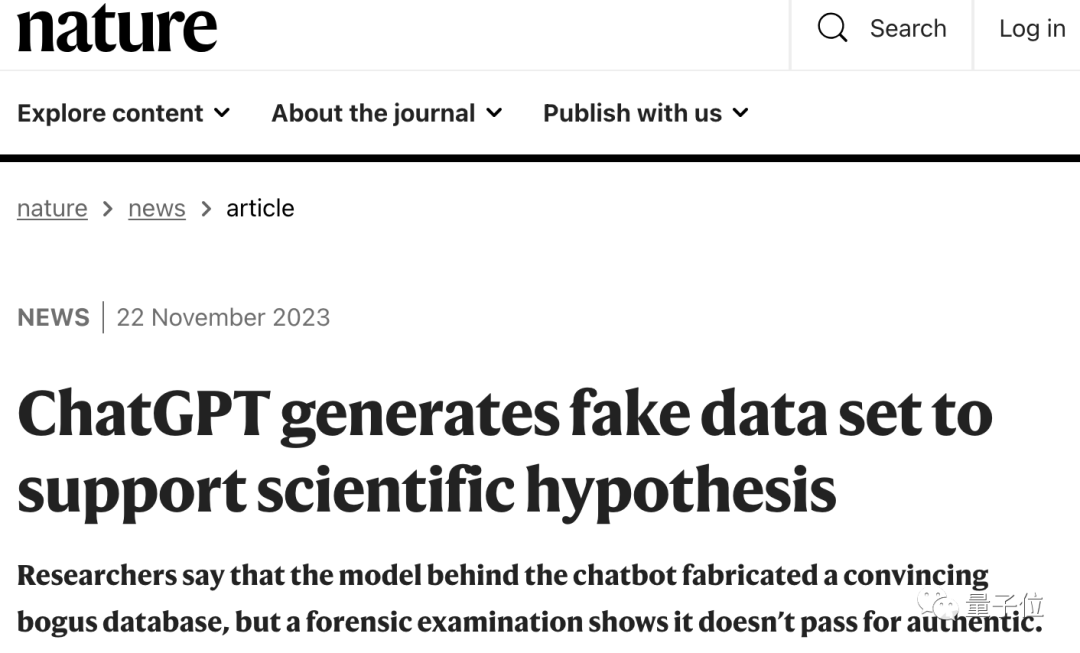Viewport: 1080px width, 653px height.
Task: Click the article breadcrumb text
Action: click(260, 208)
